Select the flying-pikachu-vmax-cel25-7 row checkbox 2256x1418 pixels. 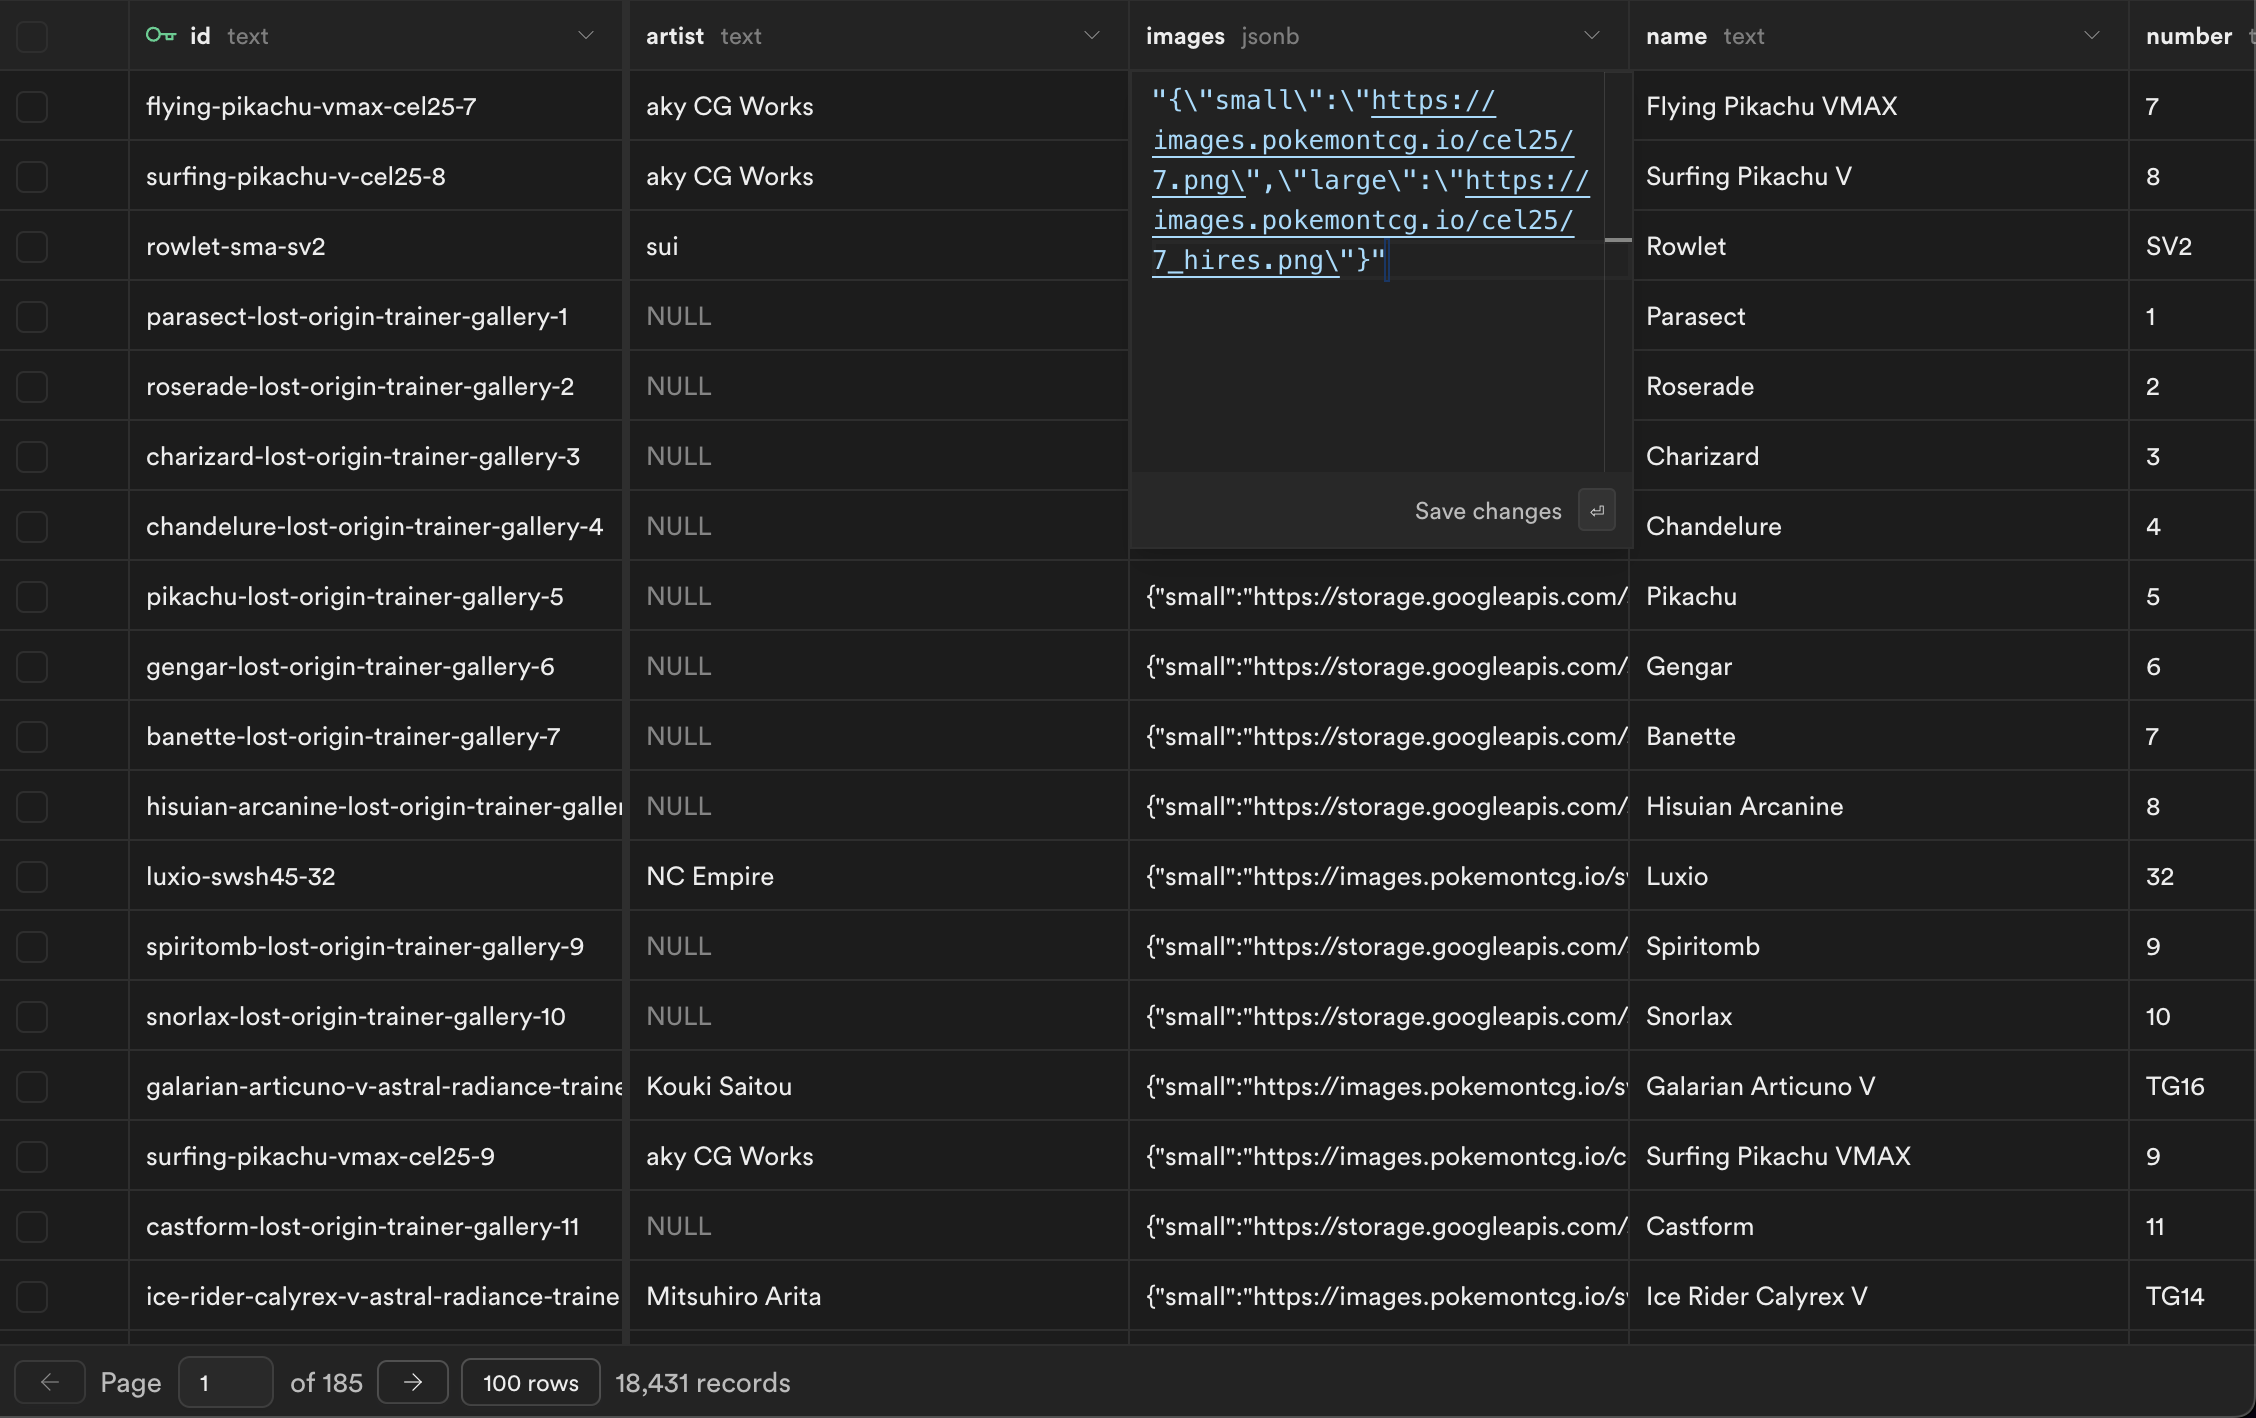(x=32, y=106)
